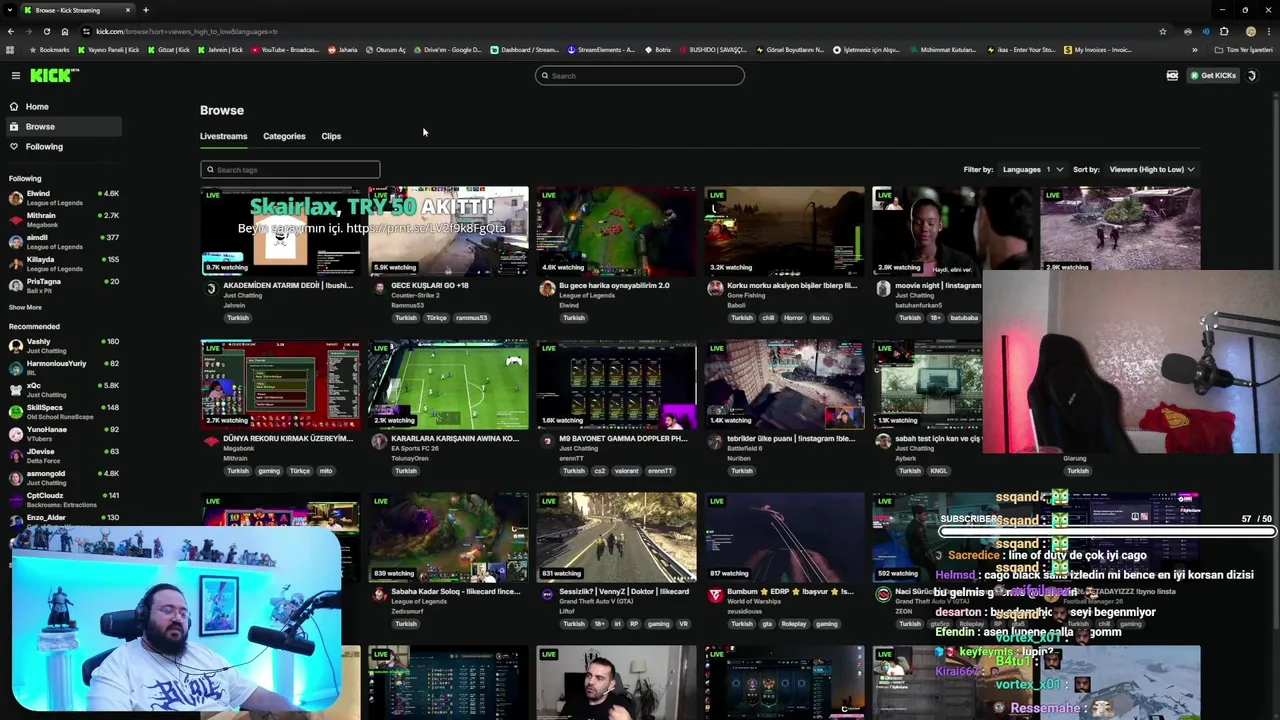Select the cs2 tag

coord(600,471)
